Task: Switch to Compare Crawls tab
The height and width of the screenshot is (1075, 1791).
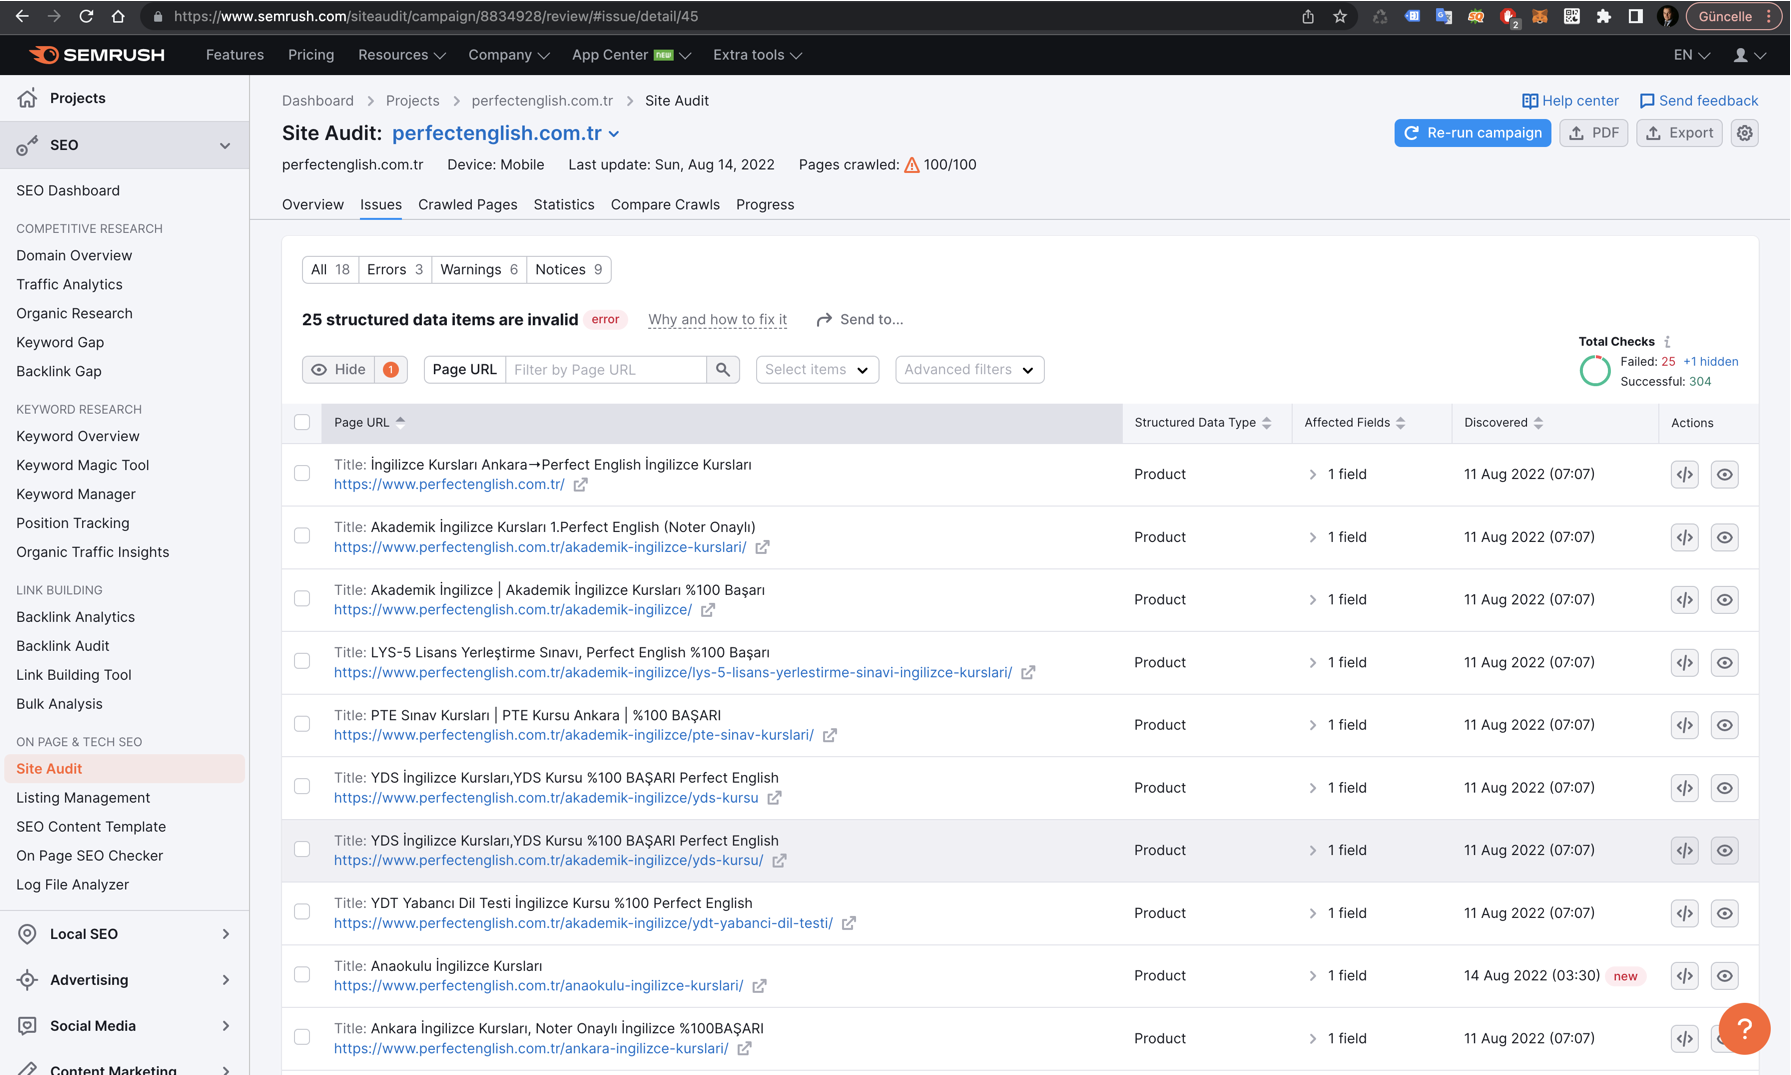Action: click(665, 205)
